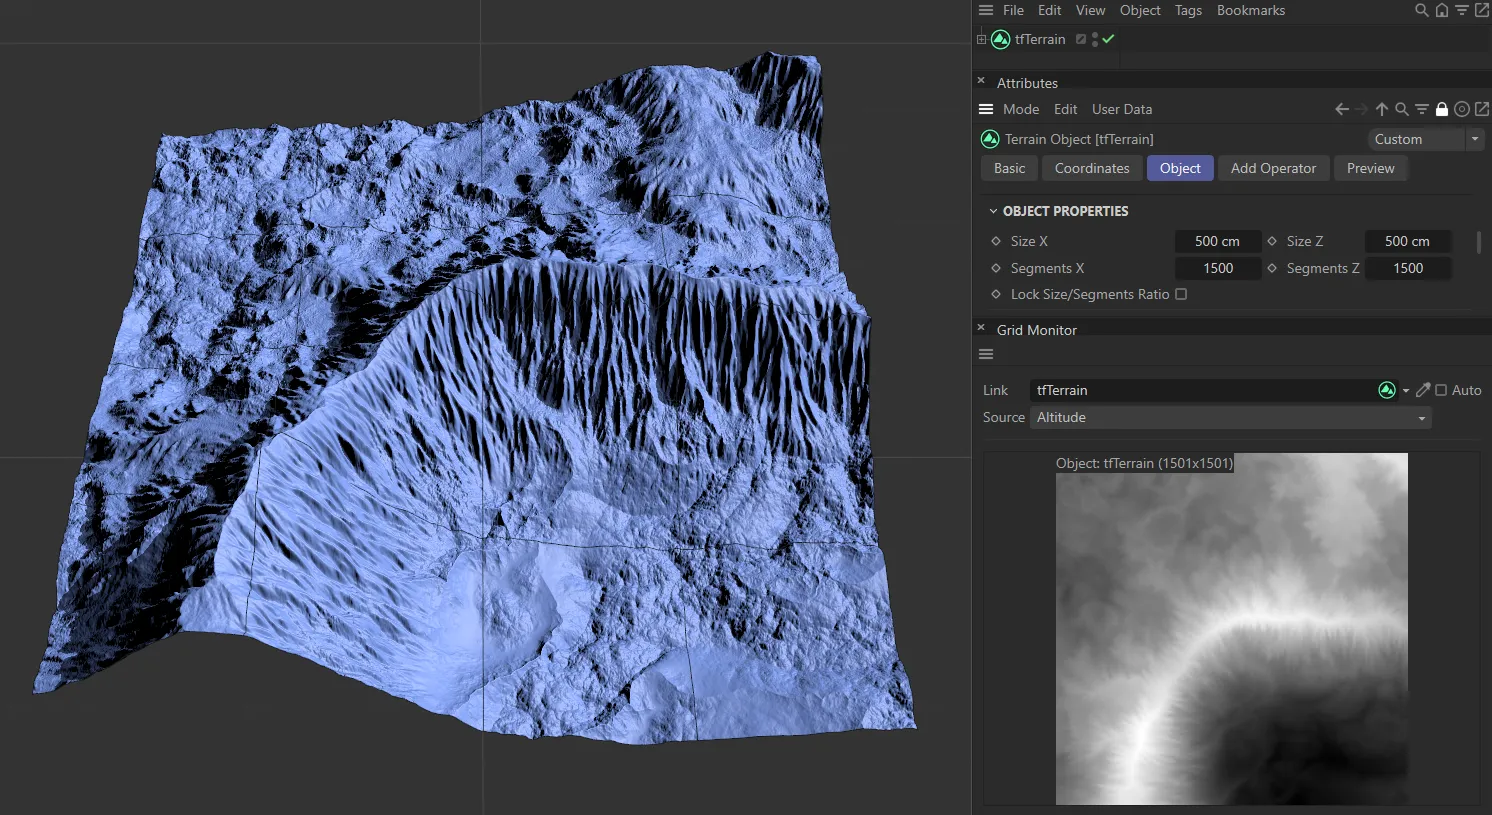Image resolution: width=1492 pixels, height=815 pixels.
Task: Navigate back with the left arrow icon
Action: [x=1342, y=109]
